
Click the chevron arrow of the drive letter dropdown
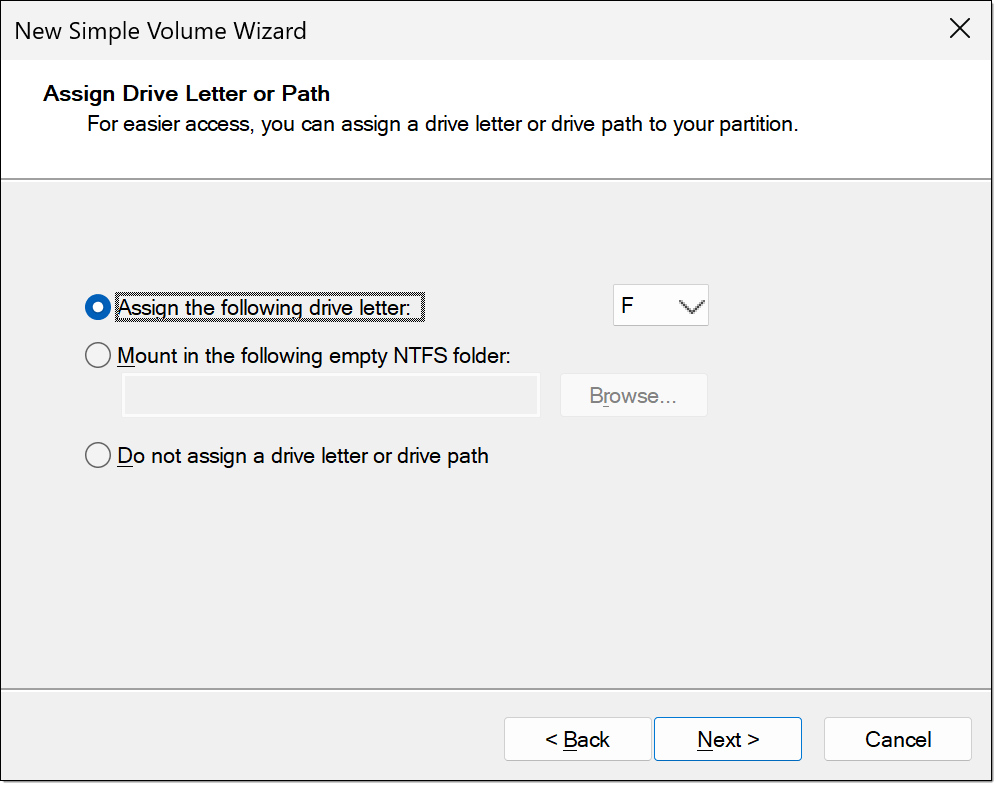692,307
